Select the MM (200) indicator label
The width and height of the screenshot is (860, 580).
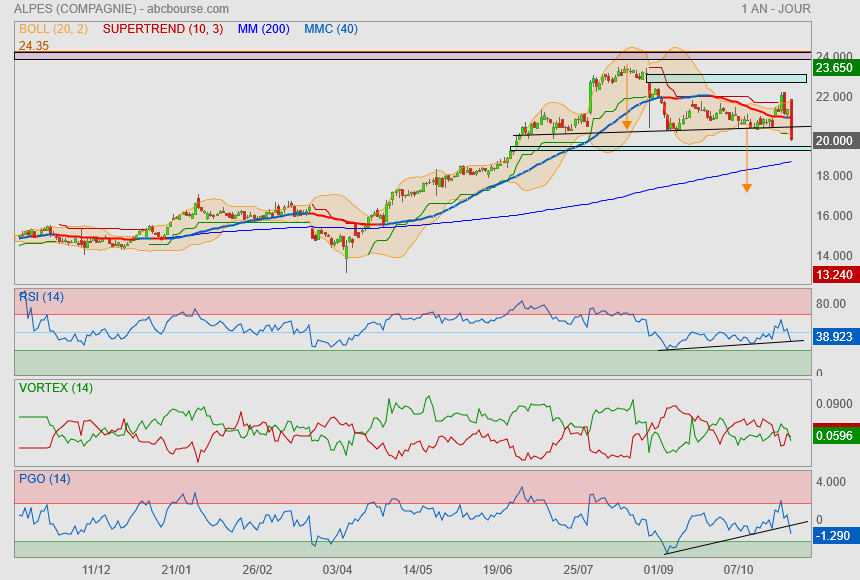click(264, 29)
